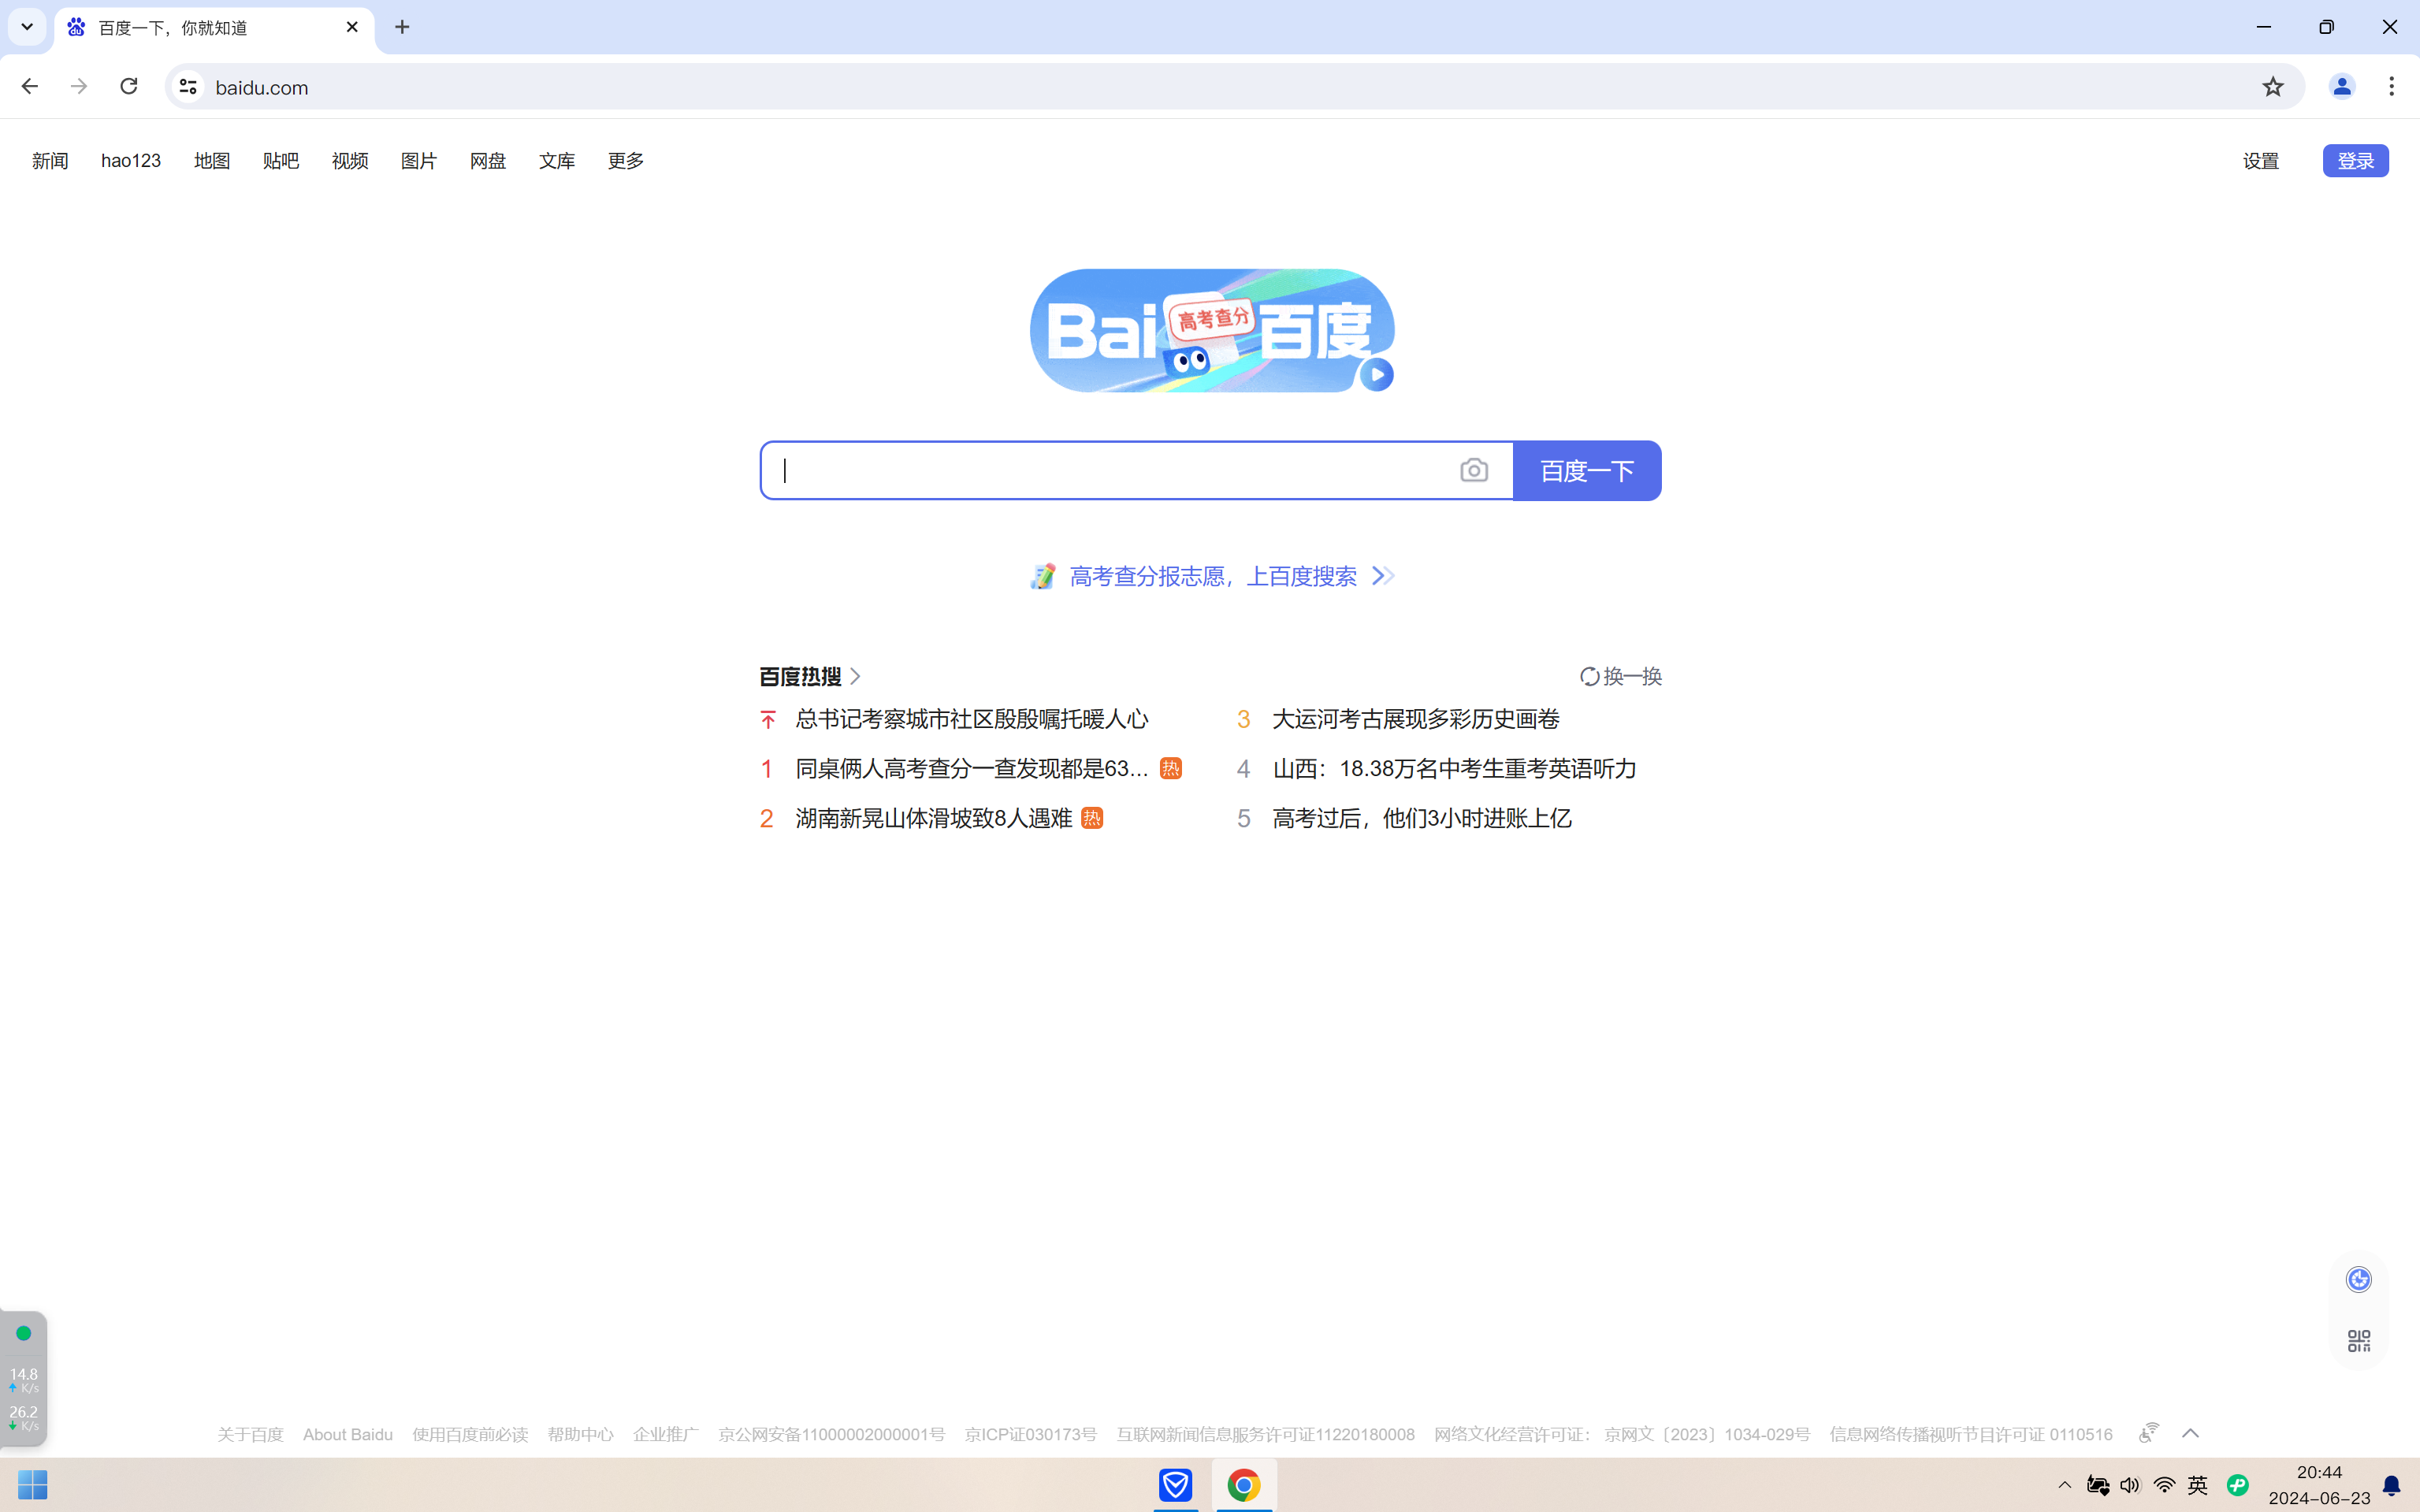This screenshot has height=1512, width=2420.
Task: Play the Baidu logo animation
Action: 1377,375
